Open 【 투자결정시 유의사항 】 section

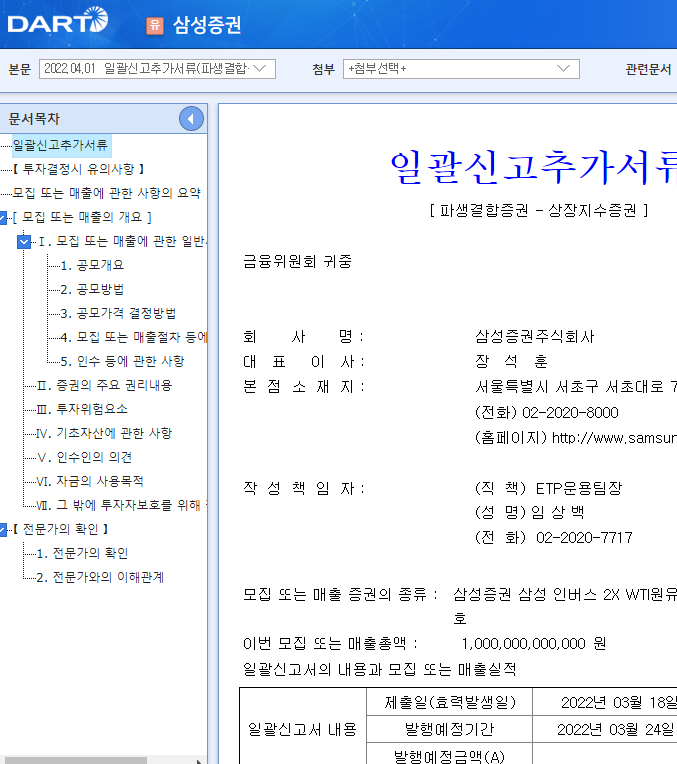click(78, 169)
